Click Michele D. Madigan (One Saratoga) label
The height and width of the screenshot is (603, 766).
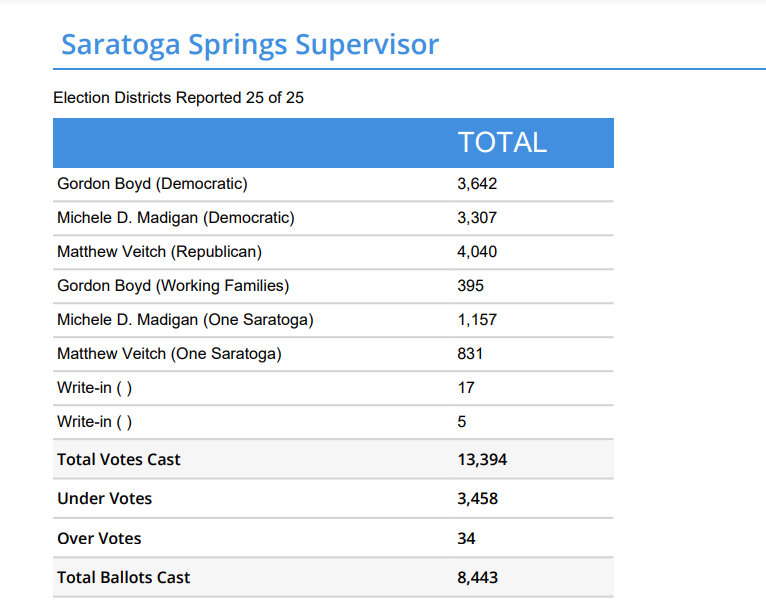point(185,320)
